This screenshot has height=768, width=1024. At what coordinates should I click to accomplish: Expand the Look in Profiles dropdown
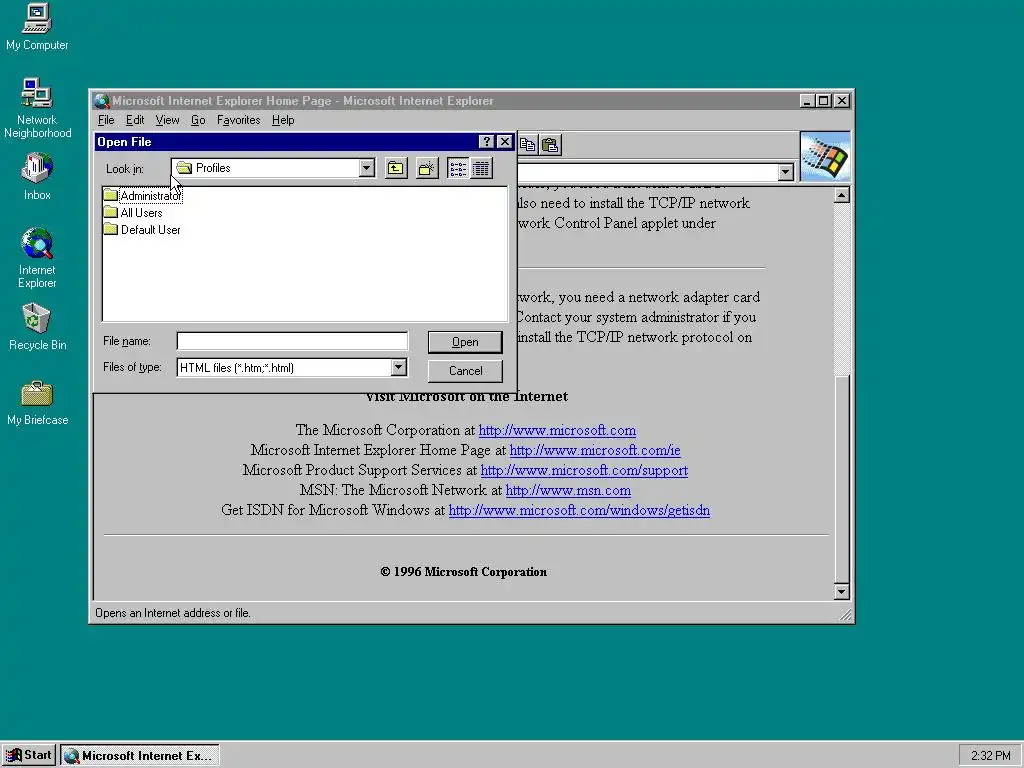coord(366,168)
